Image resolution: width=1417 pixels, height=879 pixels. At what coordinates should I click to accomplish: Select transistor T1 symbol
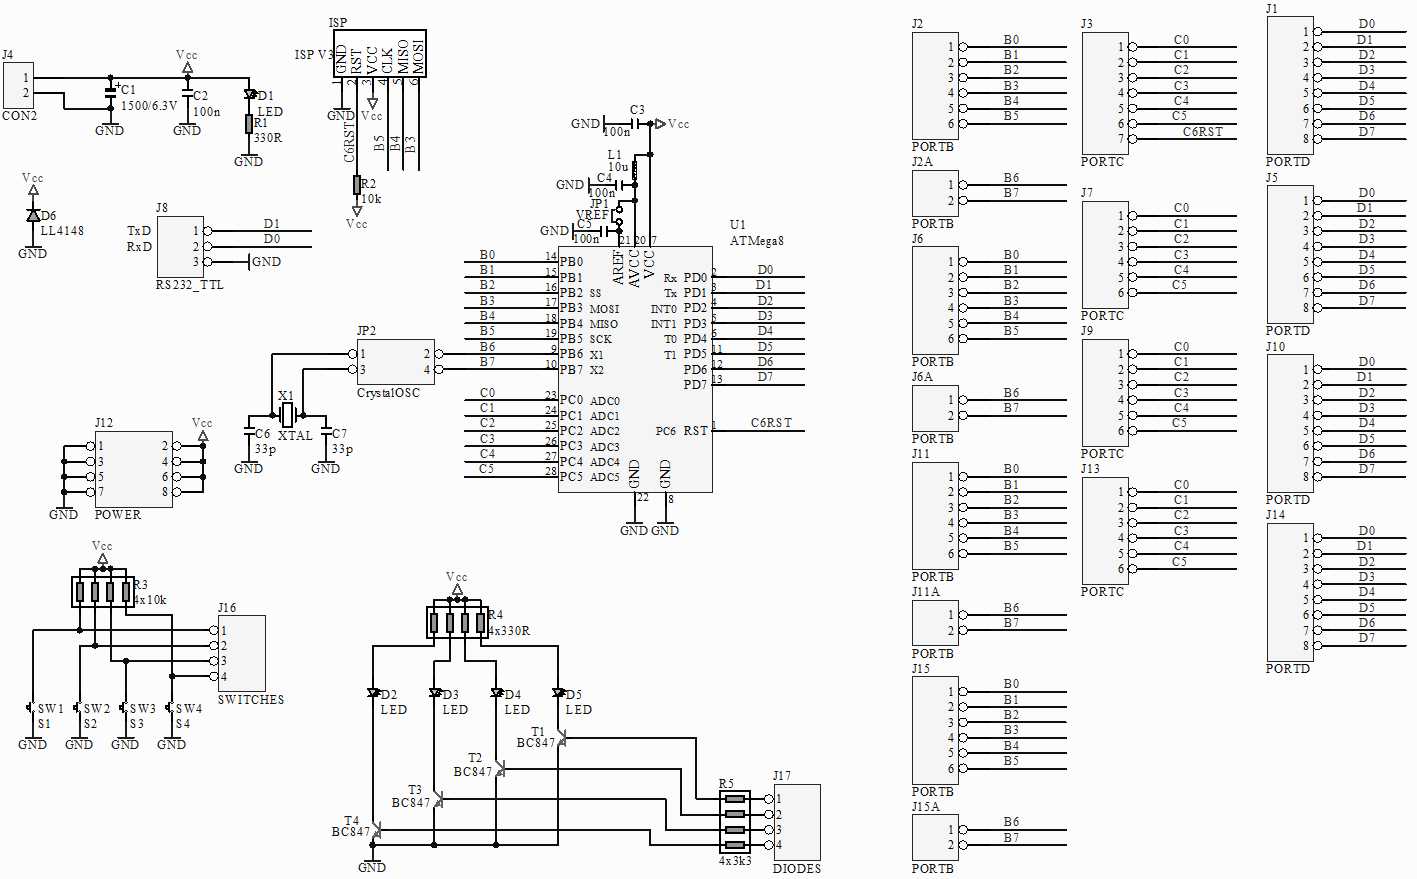coord(561,738)
